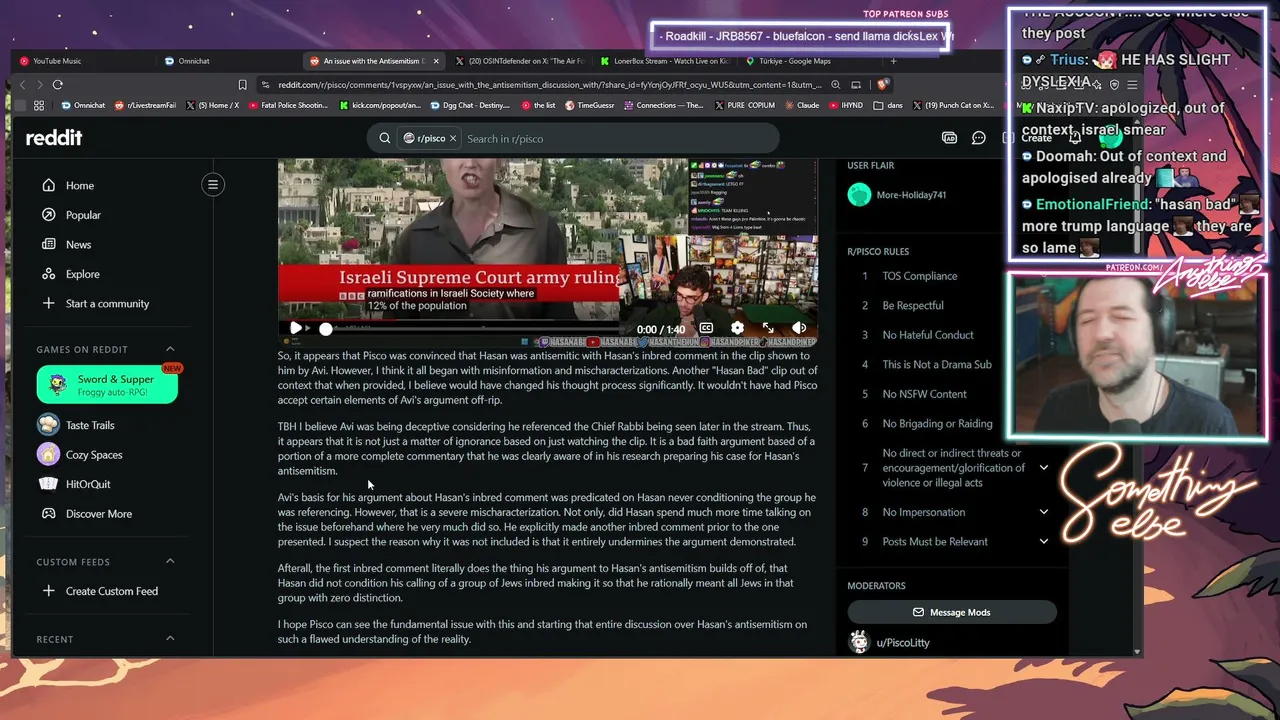Open r/LivestreamFail bookmark

[146, 105]
